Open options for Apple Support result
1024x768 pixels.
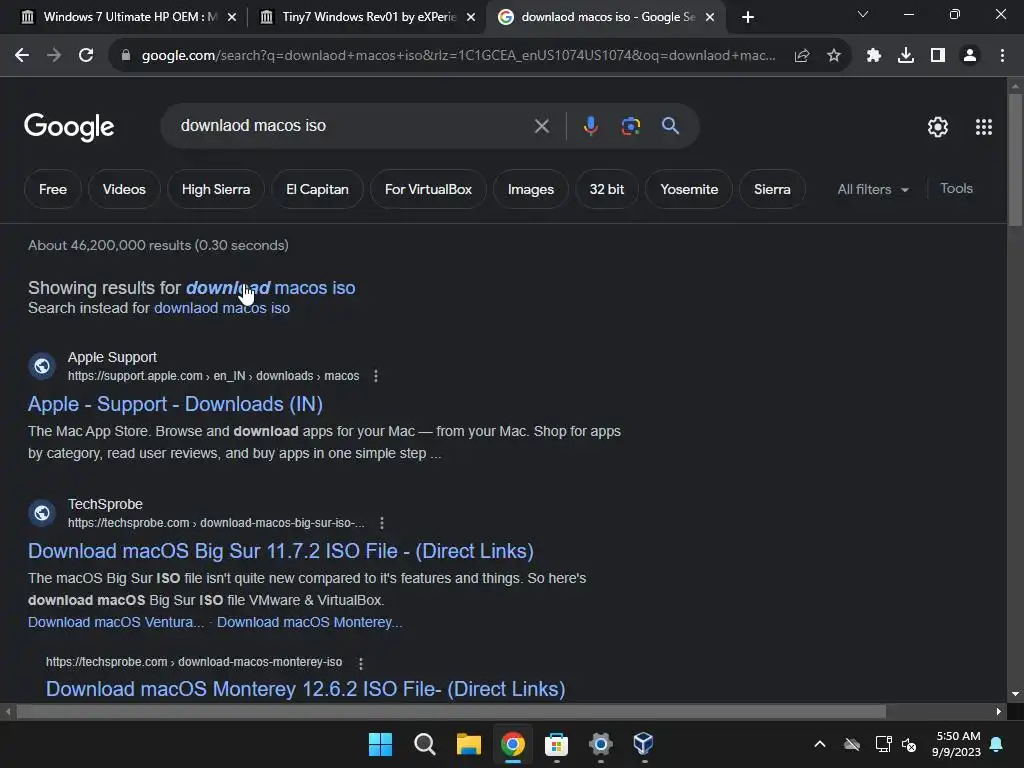click(x=376, y=376)
